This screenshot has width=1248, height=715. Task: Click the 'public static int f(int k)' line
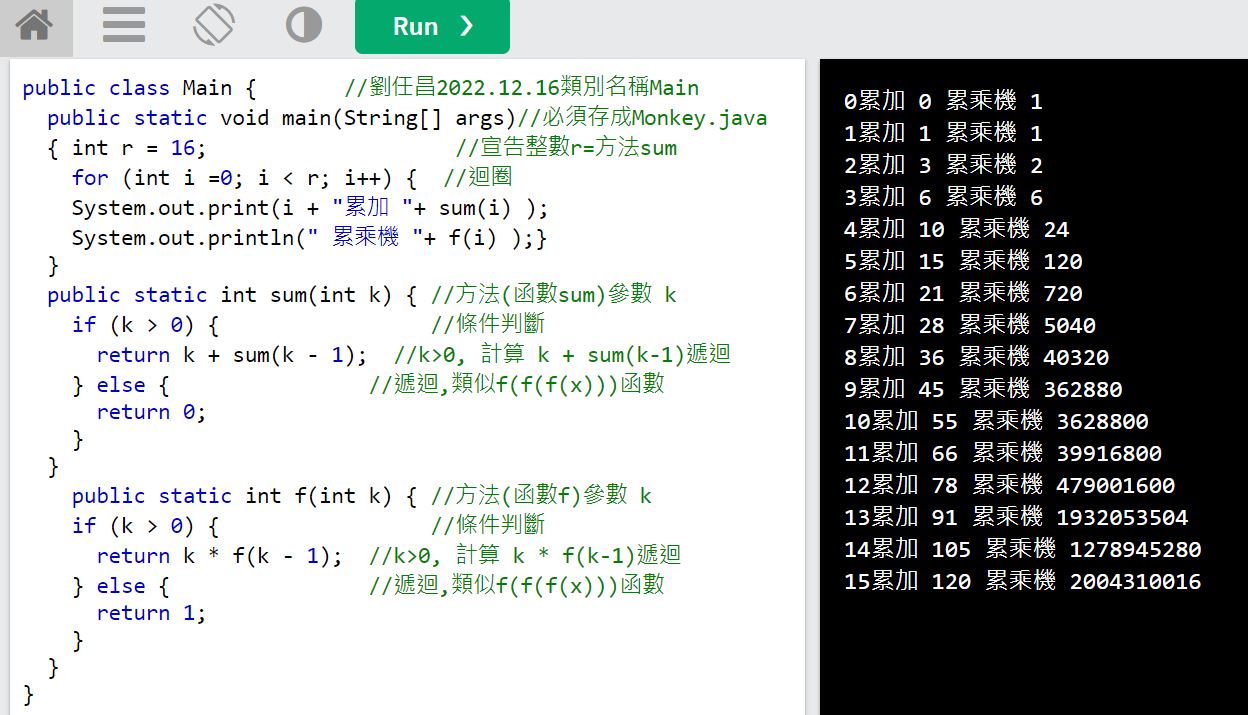(x=244, y=496)
